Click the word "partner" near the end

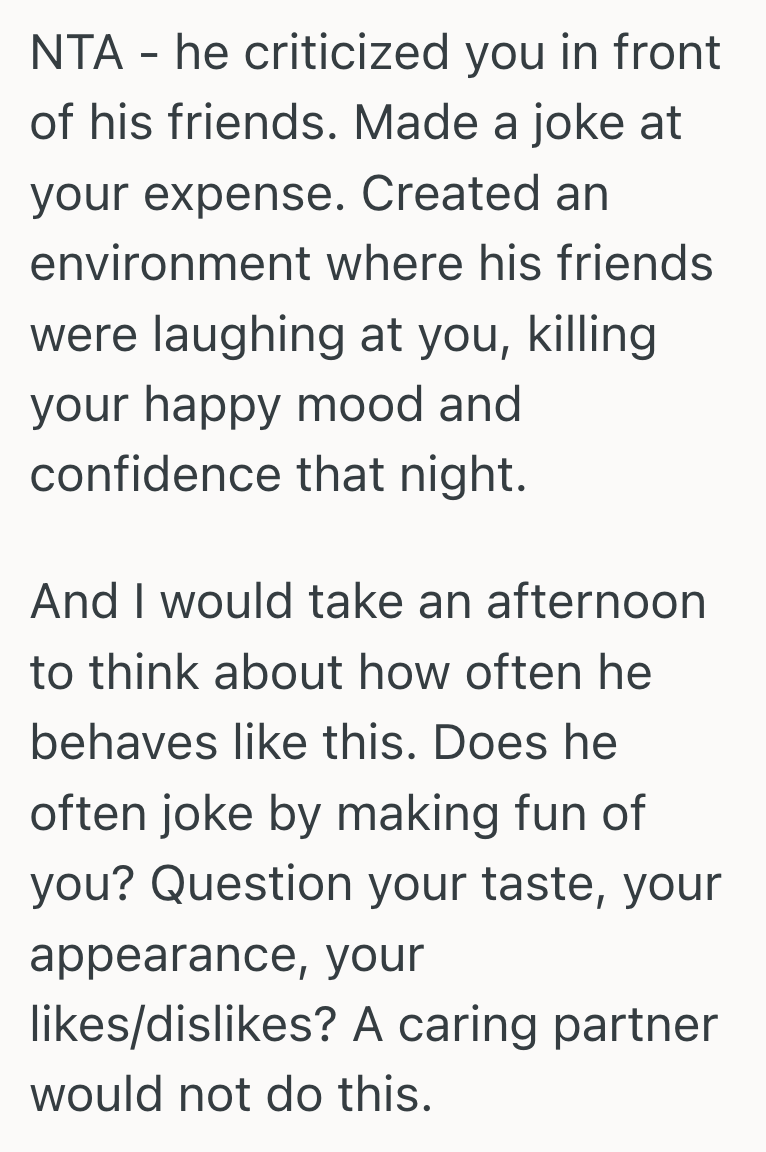point(647,1027)
